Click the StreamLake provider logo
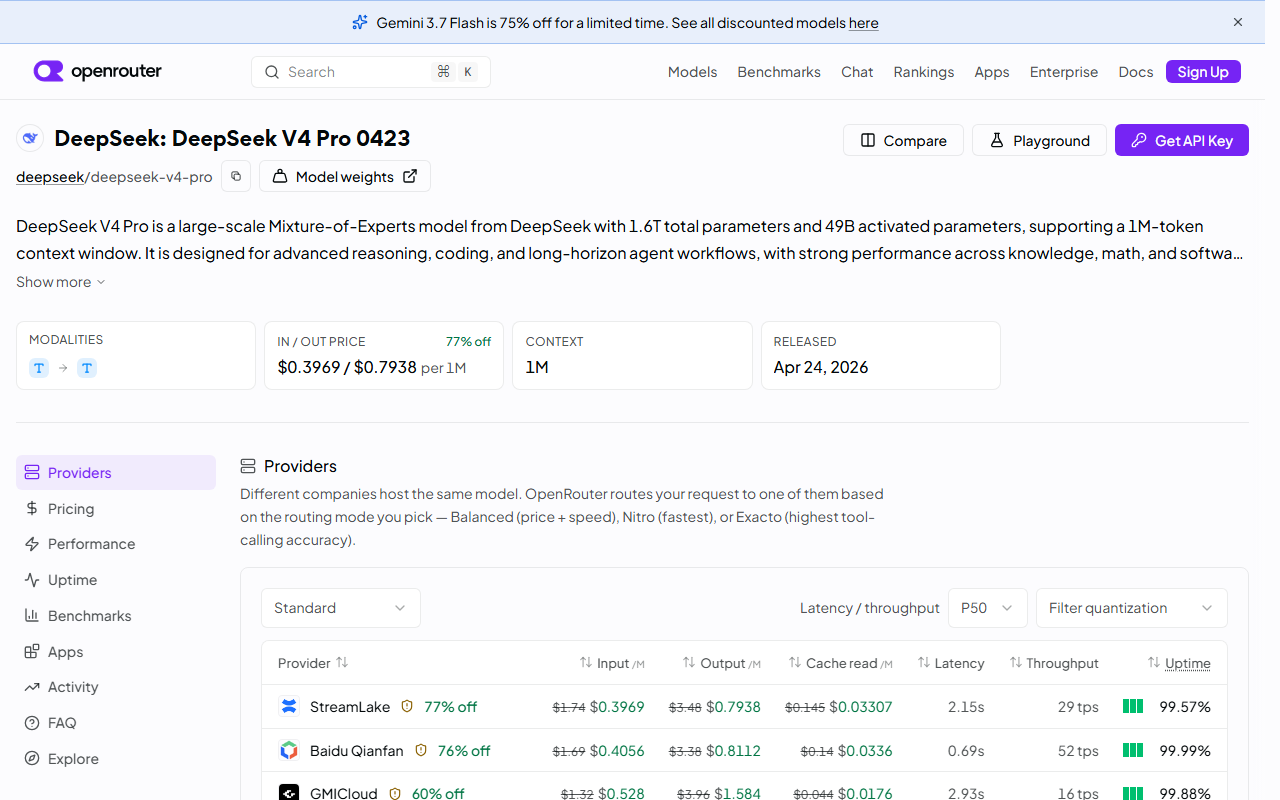The image size is (1280, 800). coord(289,707)
